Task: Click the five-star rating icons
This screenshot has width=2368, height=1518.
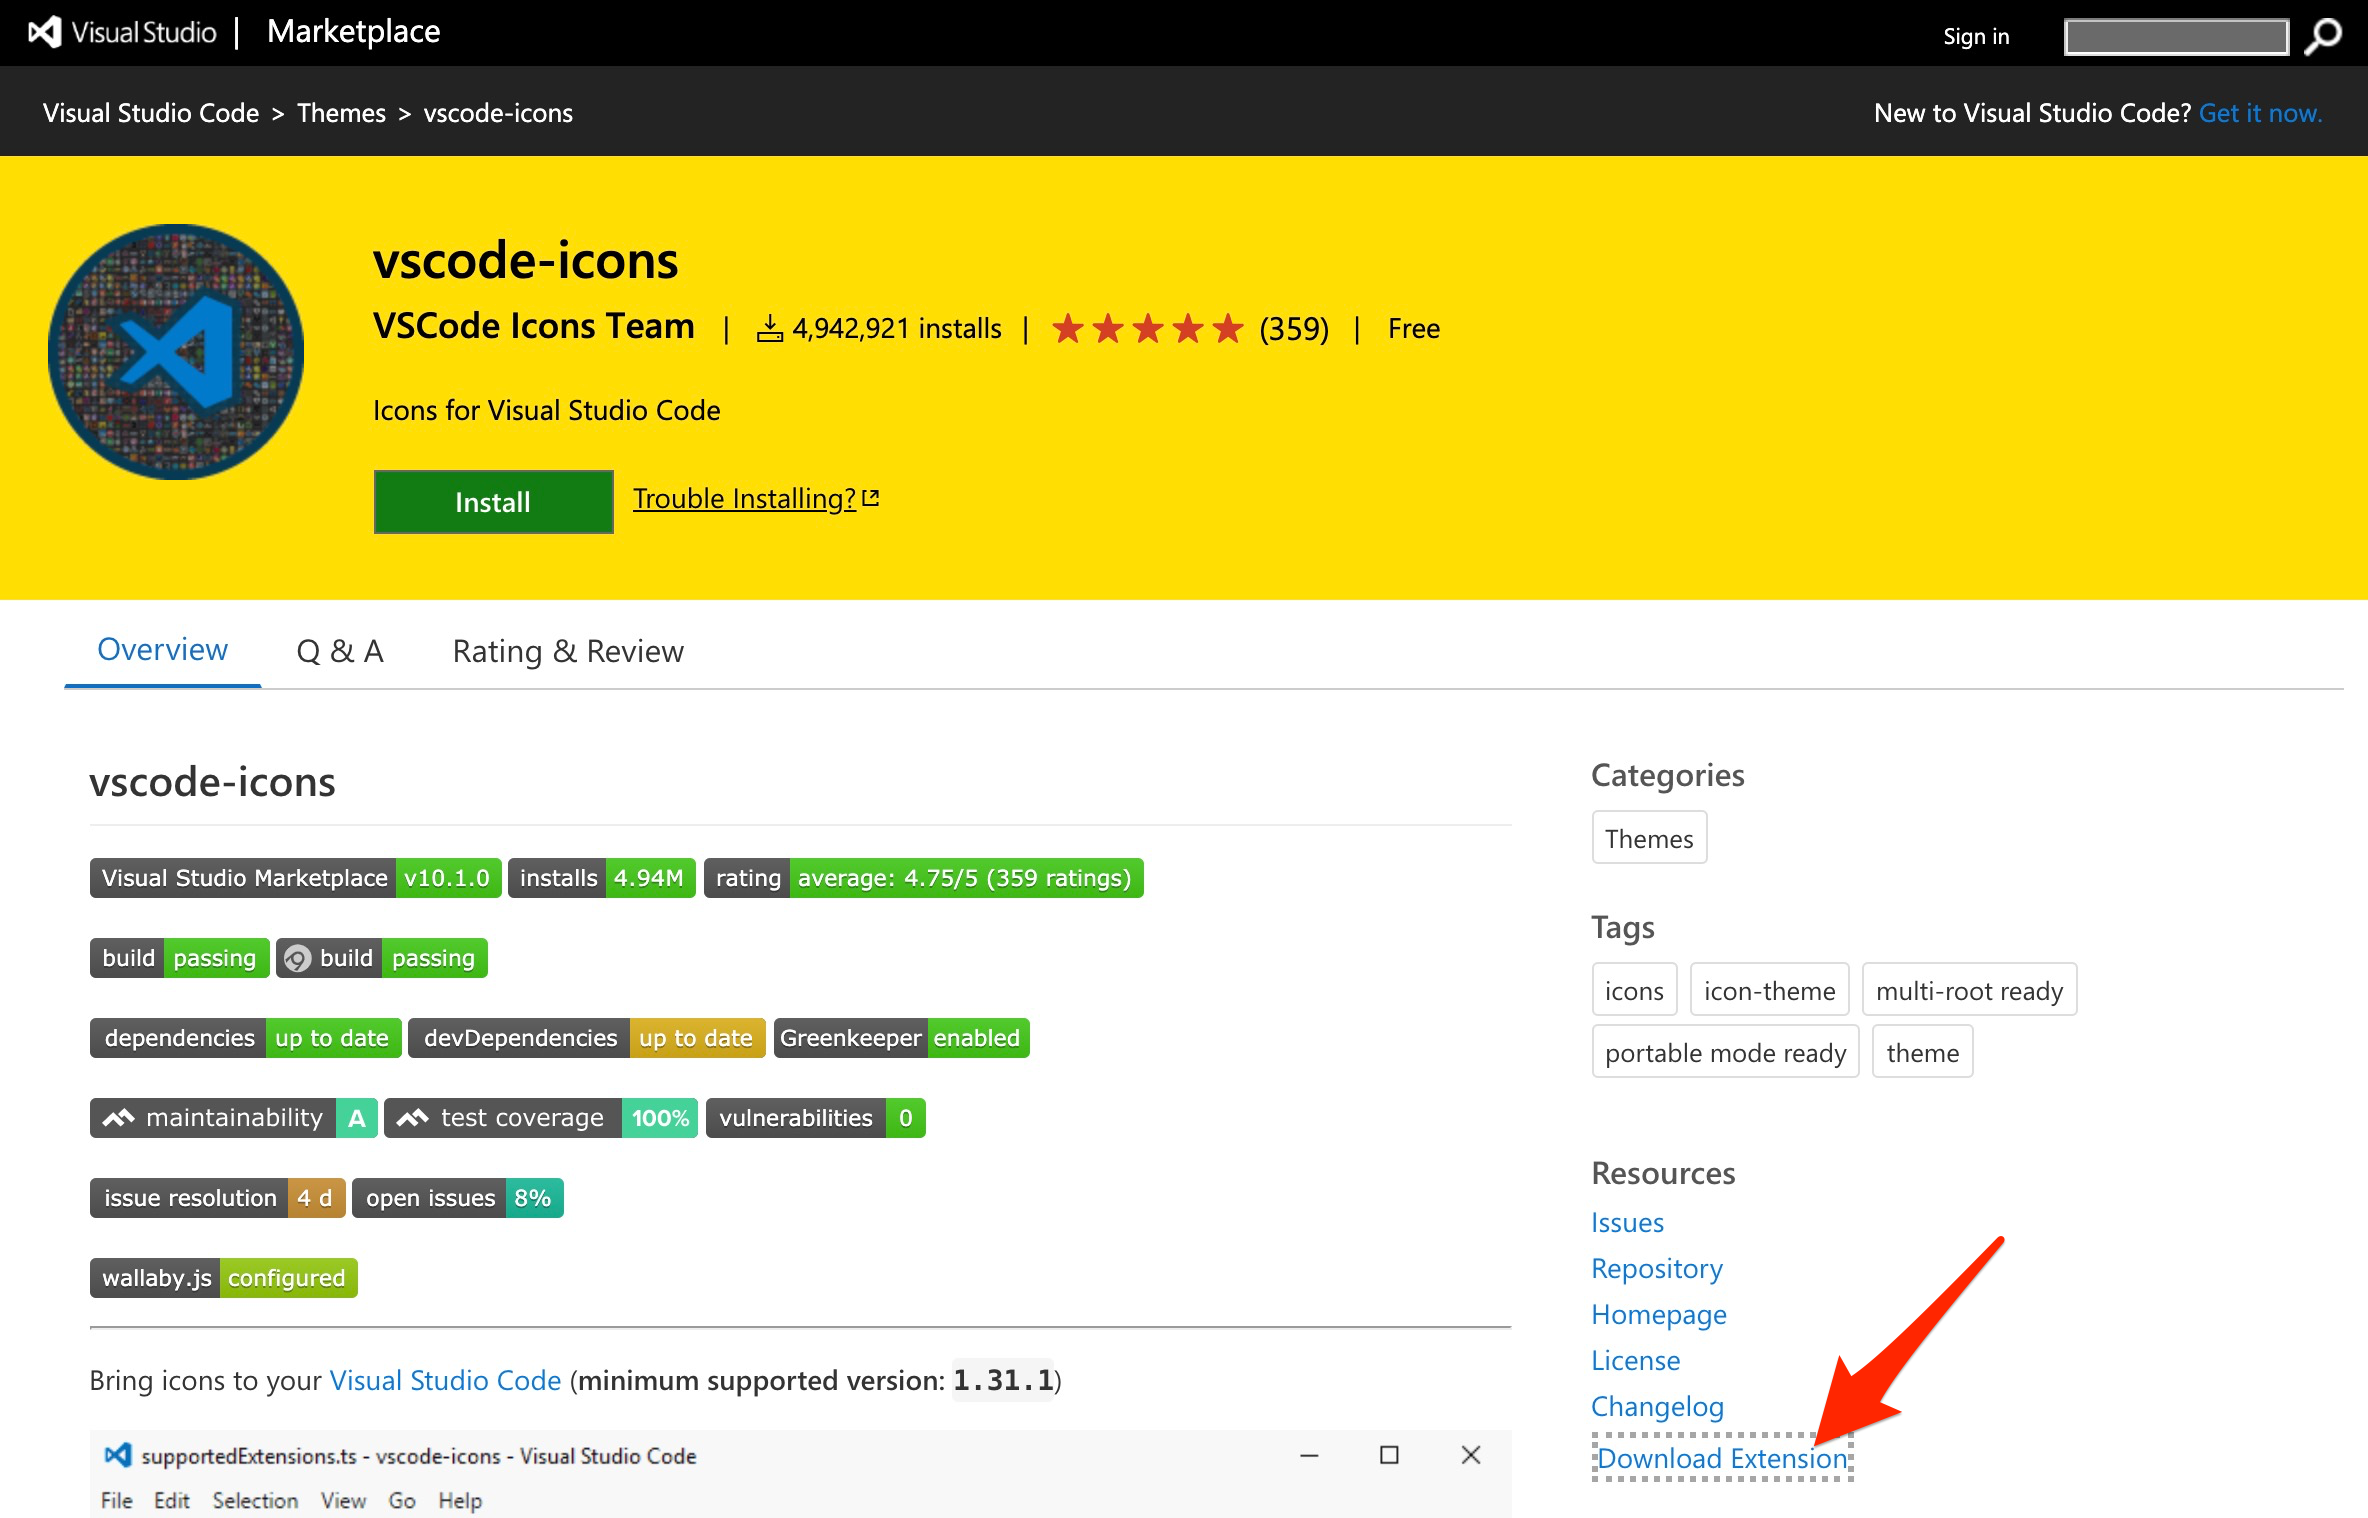Action: pyautogui.click(x=1147, y=328)
